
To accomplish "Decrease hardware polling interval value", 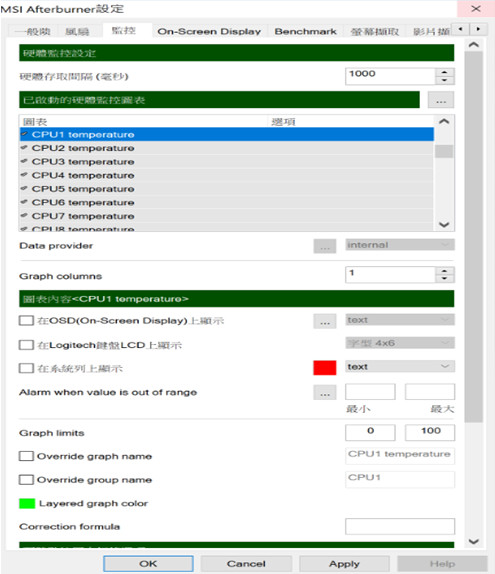I will (444, 80).
